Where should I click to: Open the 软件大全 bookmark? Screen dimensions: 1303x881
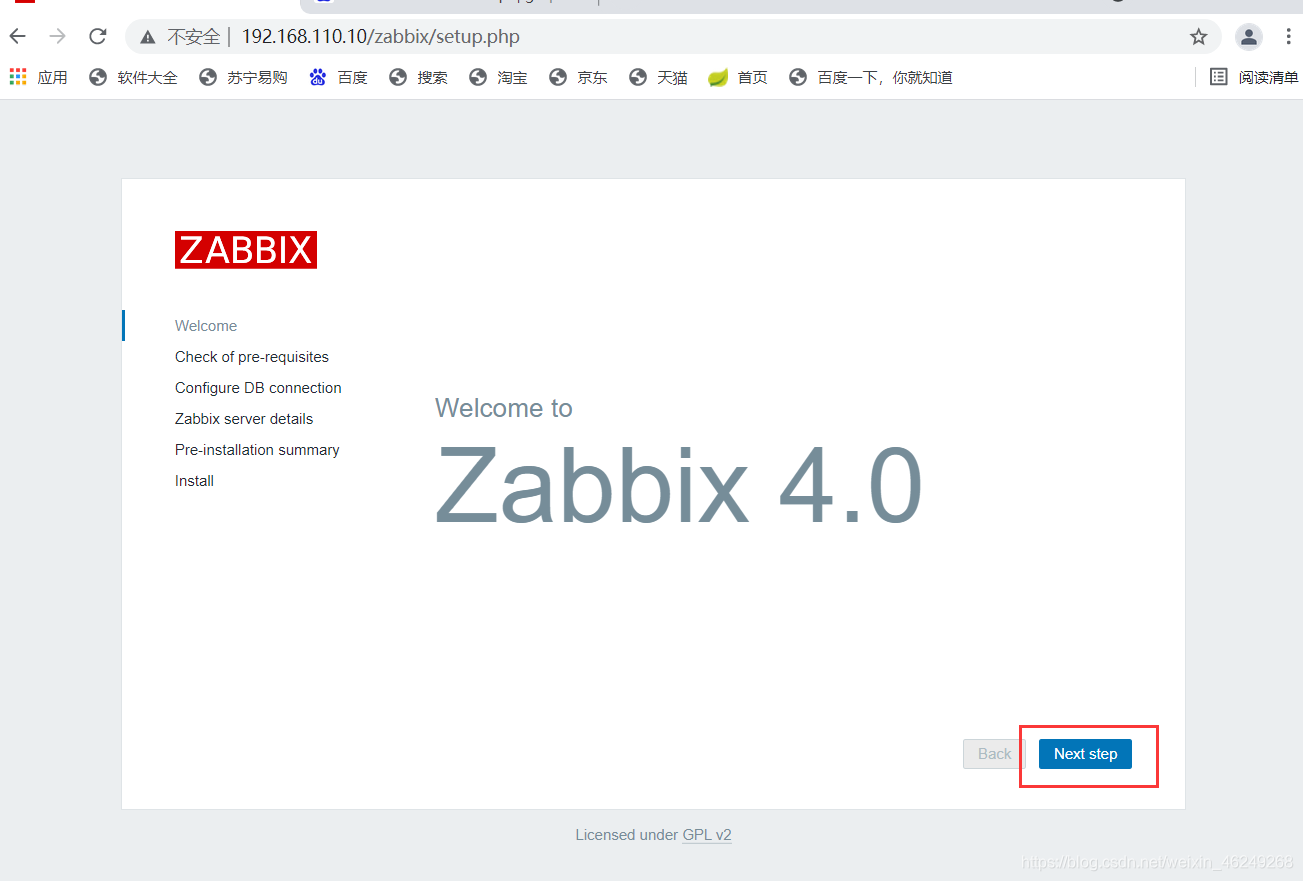coord(133,77)
